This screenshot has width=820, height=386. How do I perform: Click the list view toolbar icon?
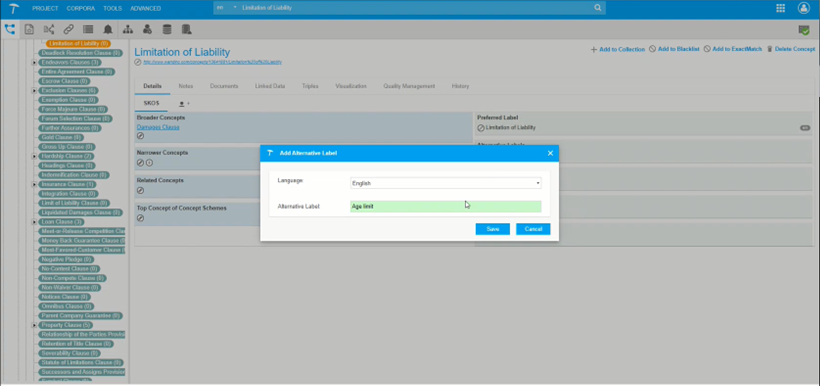click(88, 29)
